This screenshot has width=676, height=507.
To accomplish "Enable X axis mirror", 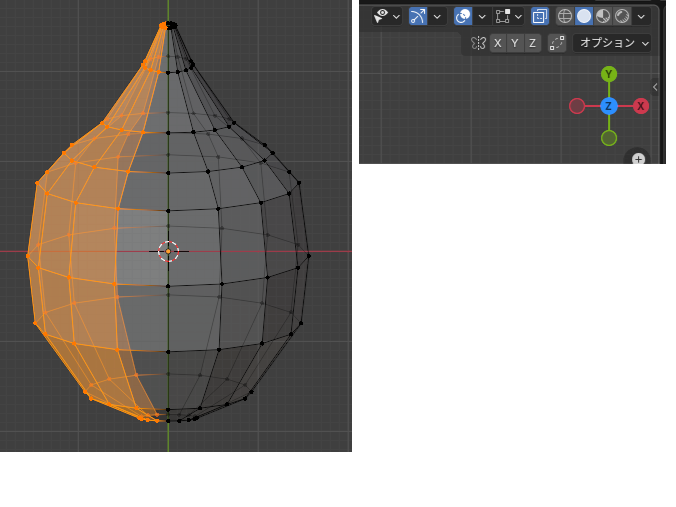I will coord(497,43).
